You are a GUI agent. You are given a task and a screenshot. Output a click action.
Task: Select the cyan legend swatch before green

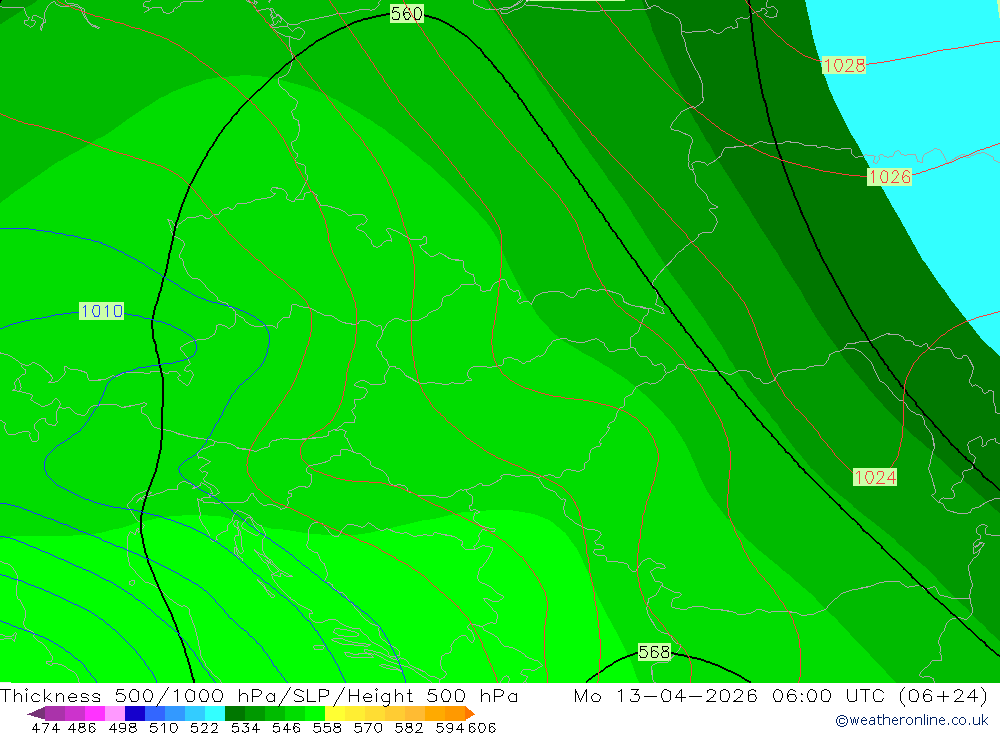pos(215,713)
